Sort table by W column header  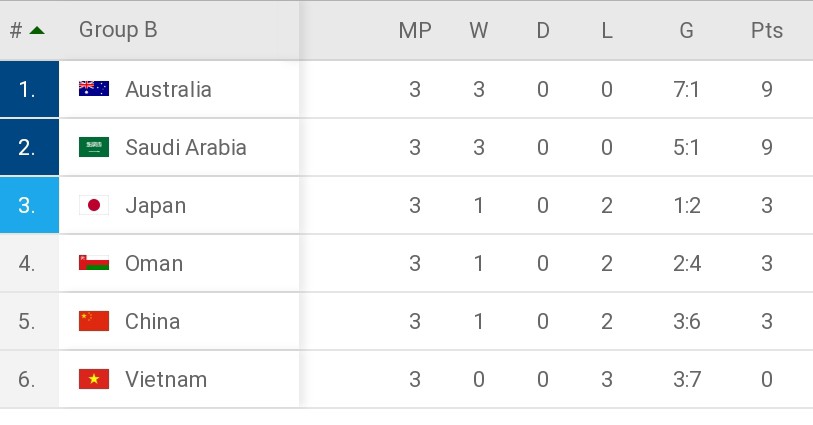[479, 30]
